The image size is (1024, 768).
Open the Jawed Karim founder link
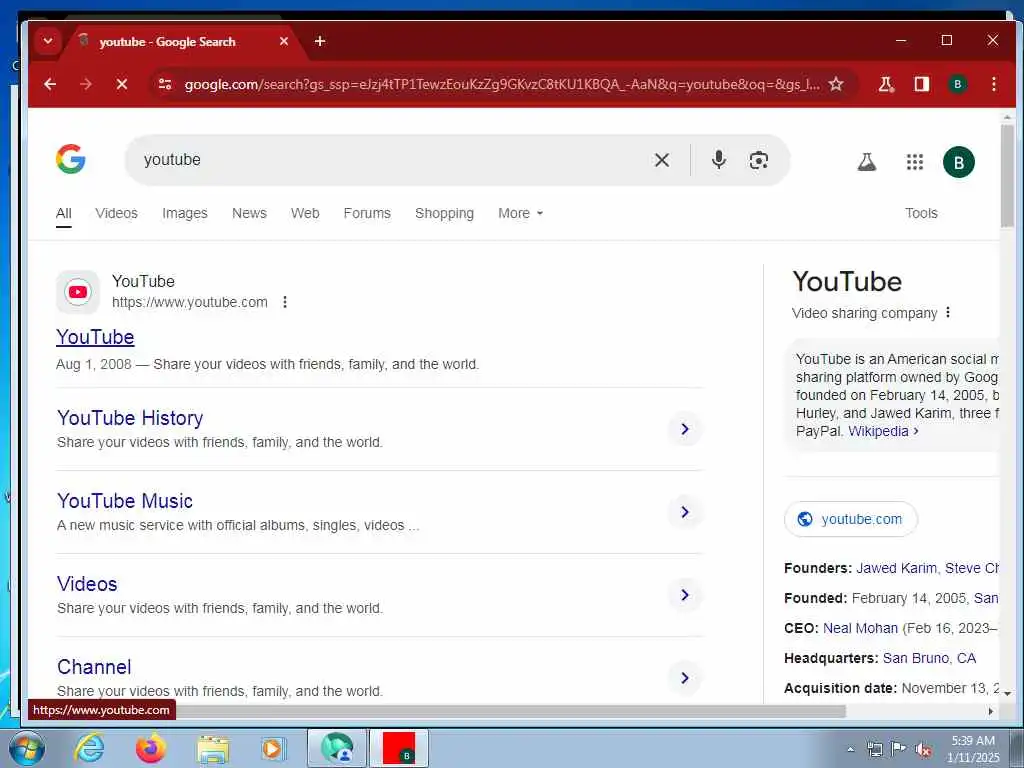pyautogui.click(x=896, y=568)
